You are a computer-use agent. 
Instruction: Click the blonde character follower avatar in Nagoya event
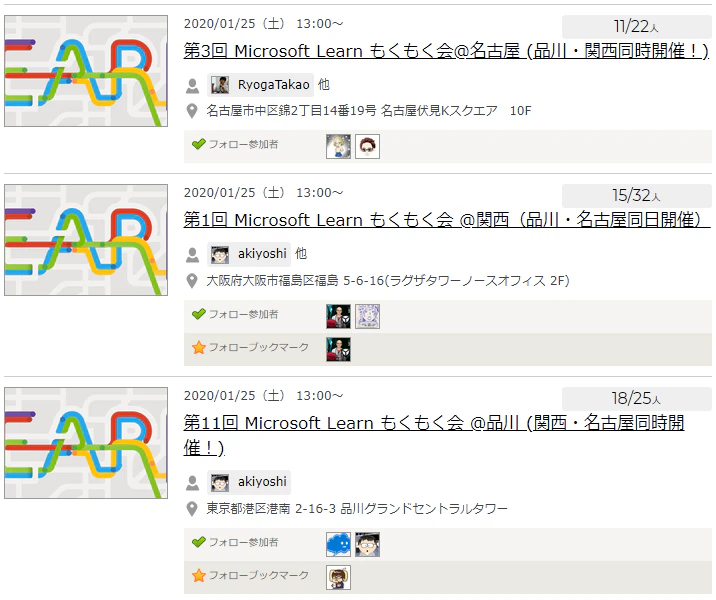coord(338,146)
